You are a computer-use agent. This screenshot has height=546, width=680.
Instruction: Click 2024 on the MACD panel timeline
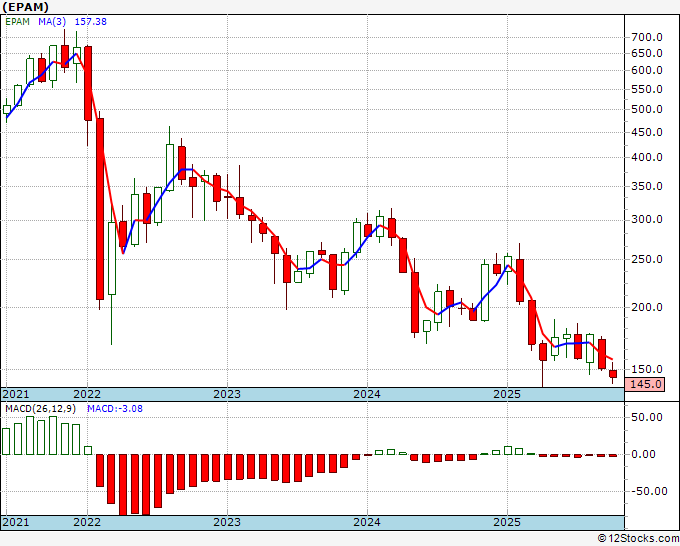pyautogui.click(x=367, y=522)
